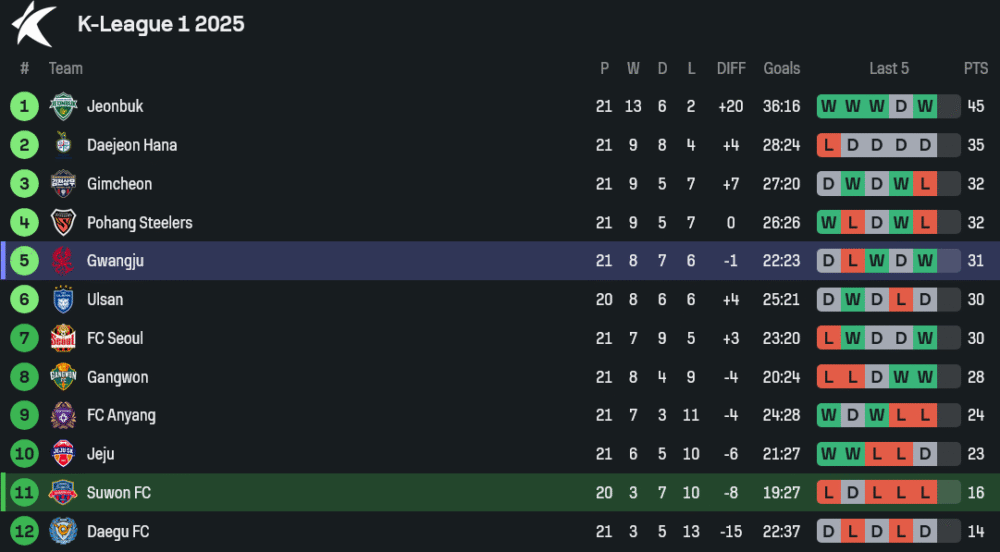Click the K-League 1 2025 title
The height and width of the screenshot is (552, 1000).
click(161, 24)
